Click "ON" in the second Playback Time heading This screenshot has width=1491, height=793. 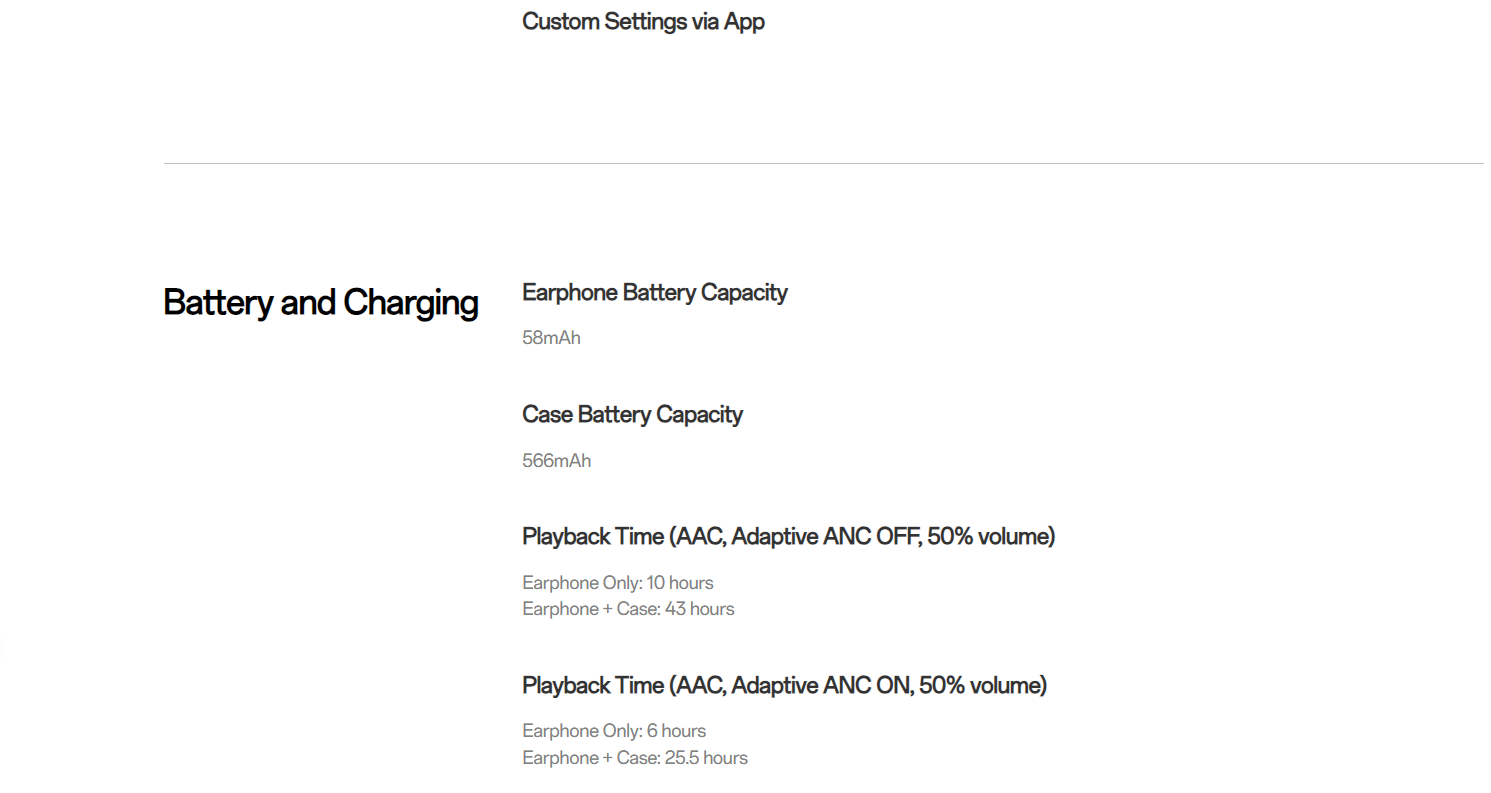tap(893, 685)
